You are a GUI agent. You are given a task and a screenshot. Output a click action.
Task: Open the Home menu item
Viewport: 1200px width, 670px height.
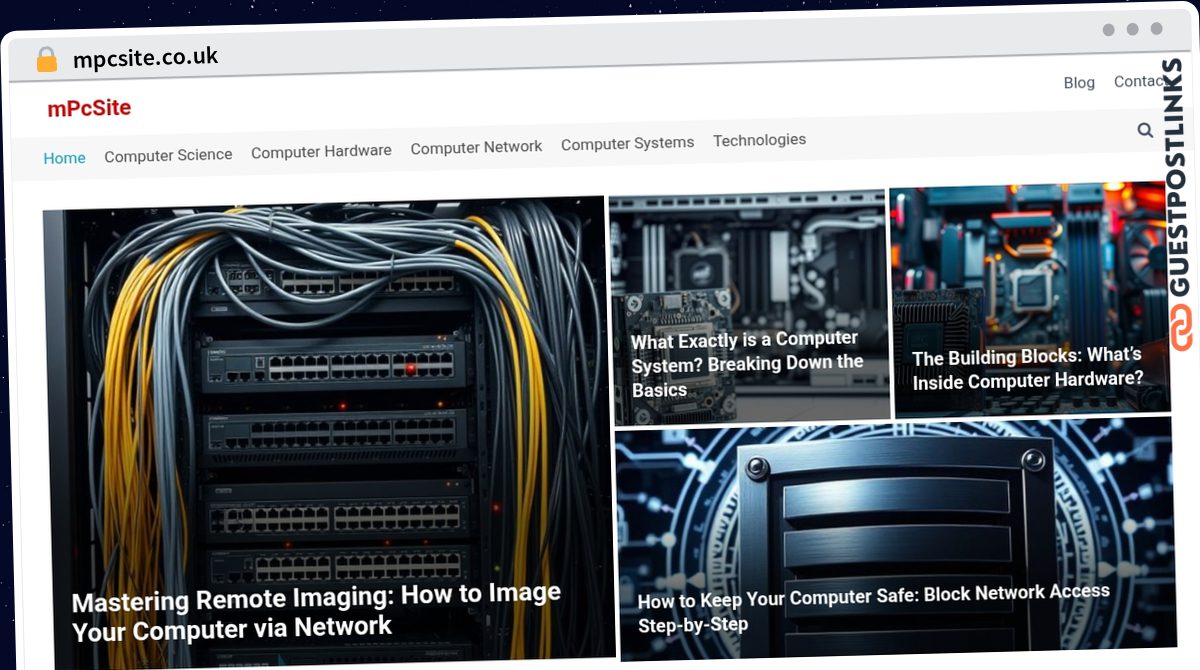pos(64,158)
